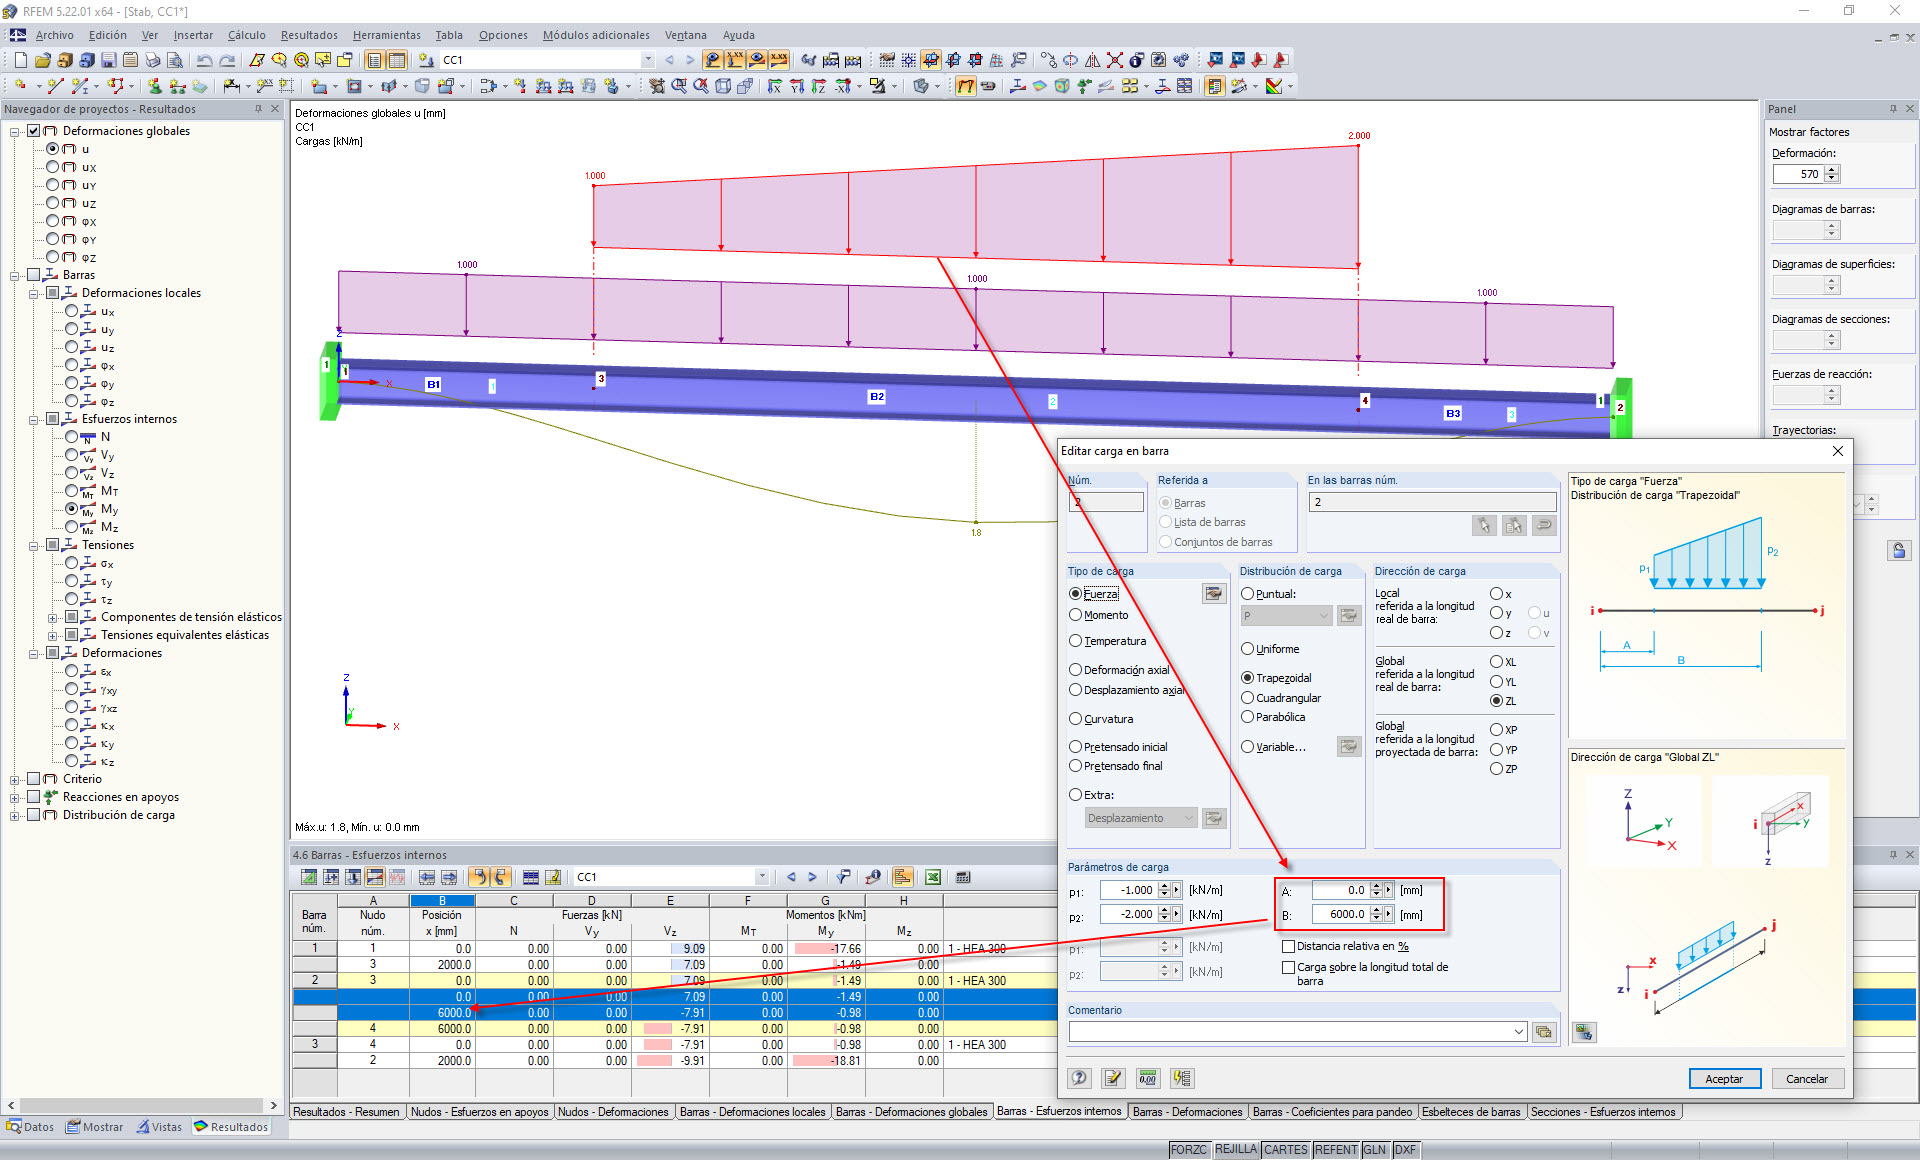The image size is (1920, 1160).
Task: Click the Save file toolbar icon
Action: (108, 60)
